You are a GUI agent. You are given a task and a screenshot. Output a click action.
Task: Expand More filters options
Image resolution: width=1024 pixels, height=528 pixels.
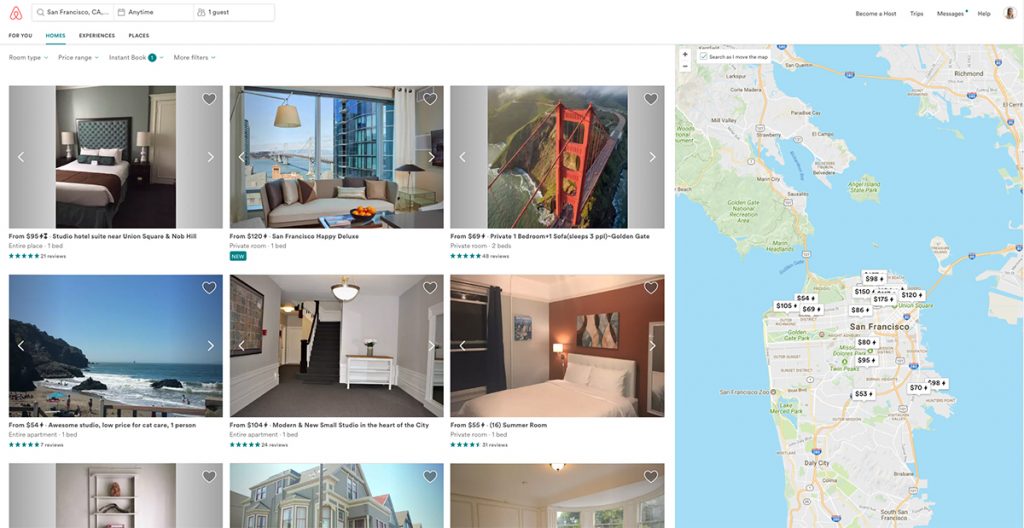pos(195,58)
